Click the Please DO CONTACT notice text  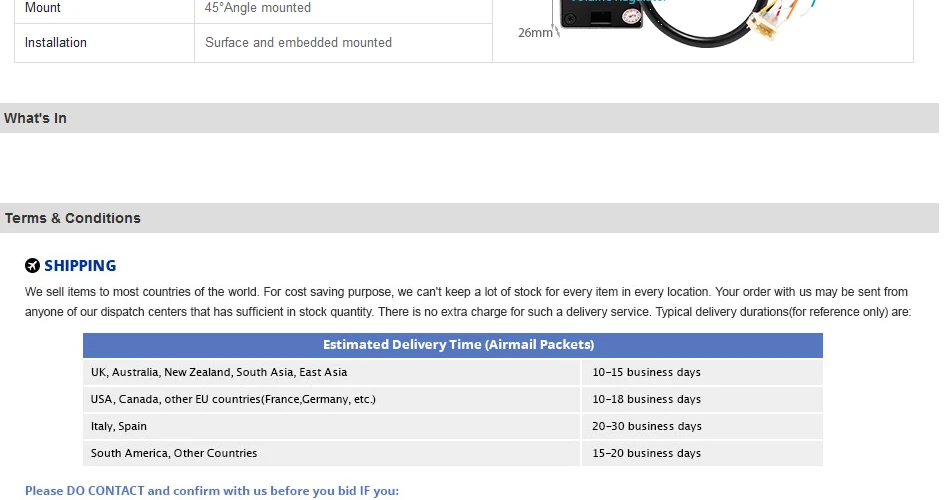[211, 491]
